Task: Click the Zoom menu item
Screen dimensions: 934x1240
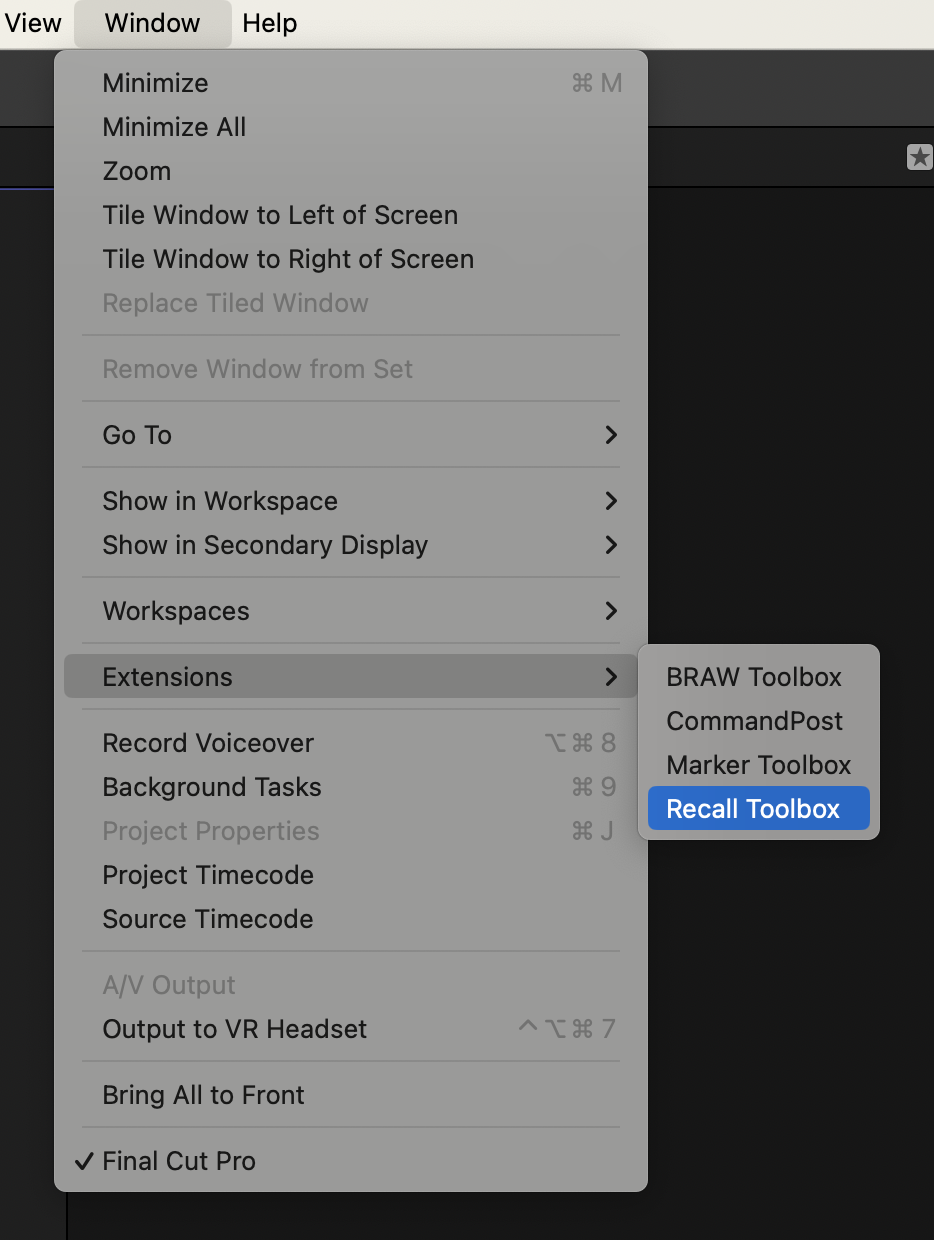Action: (137, 171)
